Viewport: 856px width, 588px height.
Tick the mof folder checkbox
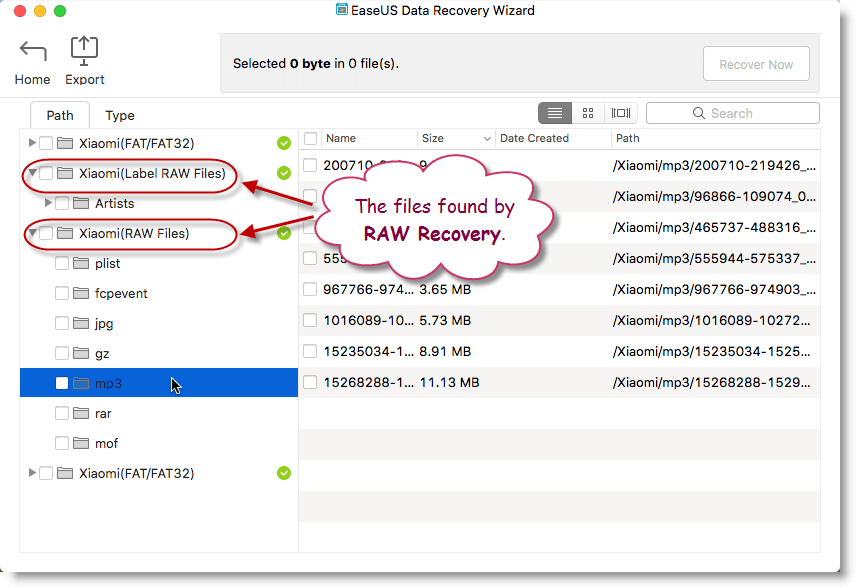click(x=62, y=443)
